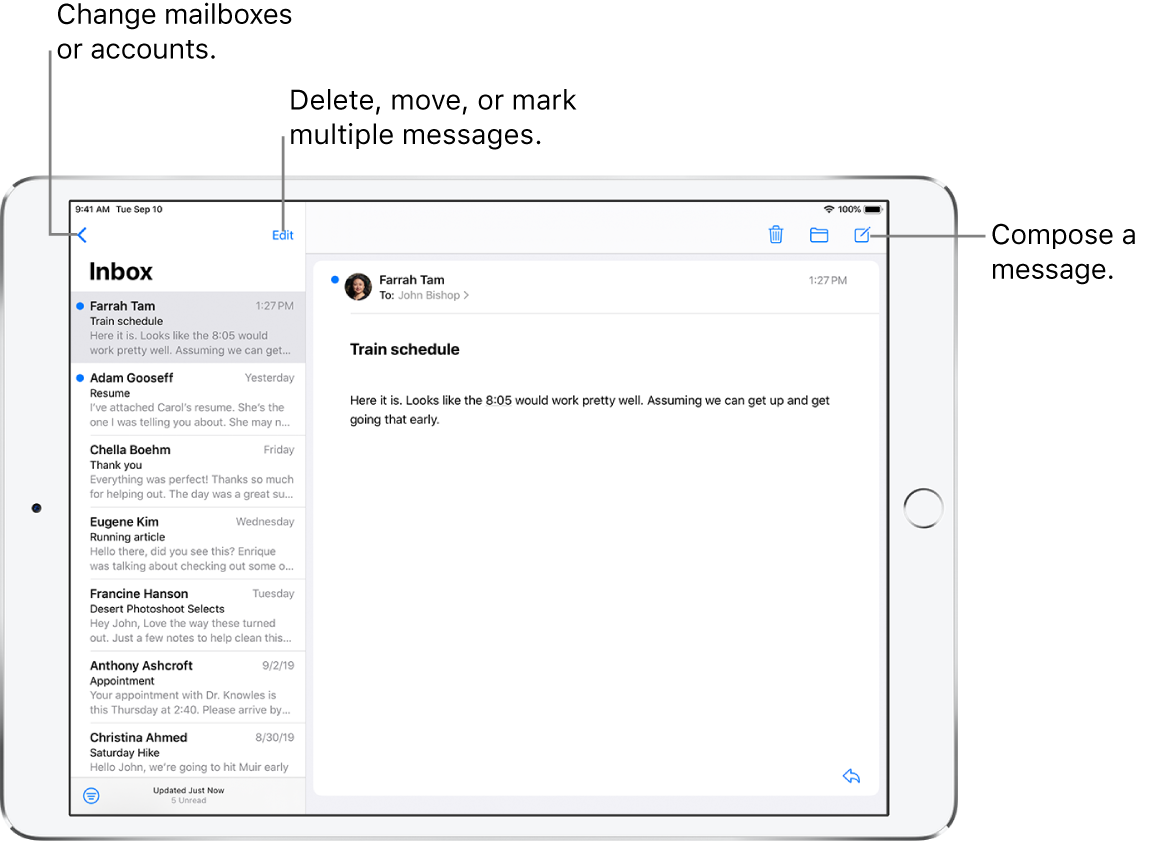Open Christina Ahmed's Saturday Hike email

pos(188,751)
